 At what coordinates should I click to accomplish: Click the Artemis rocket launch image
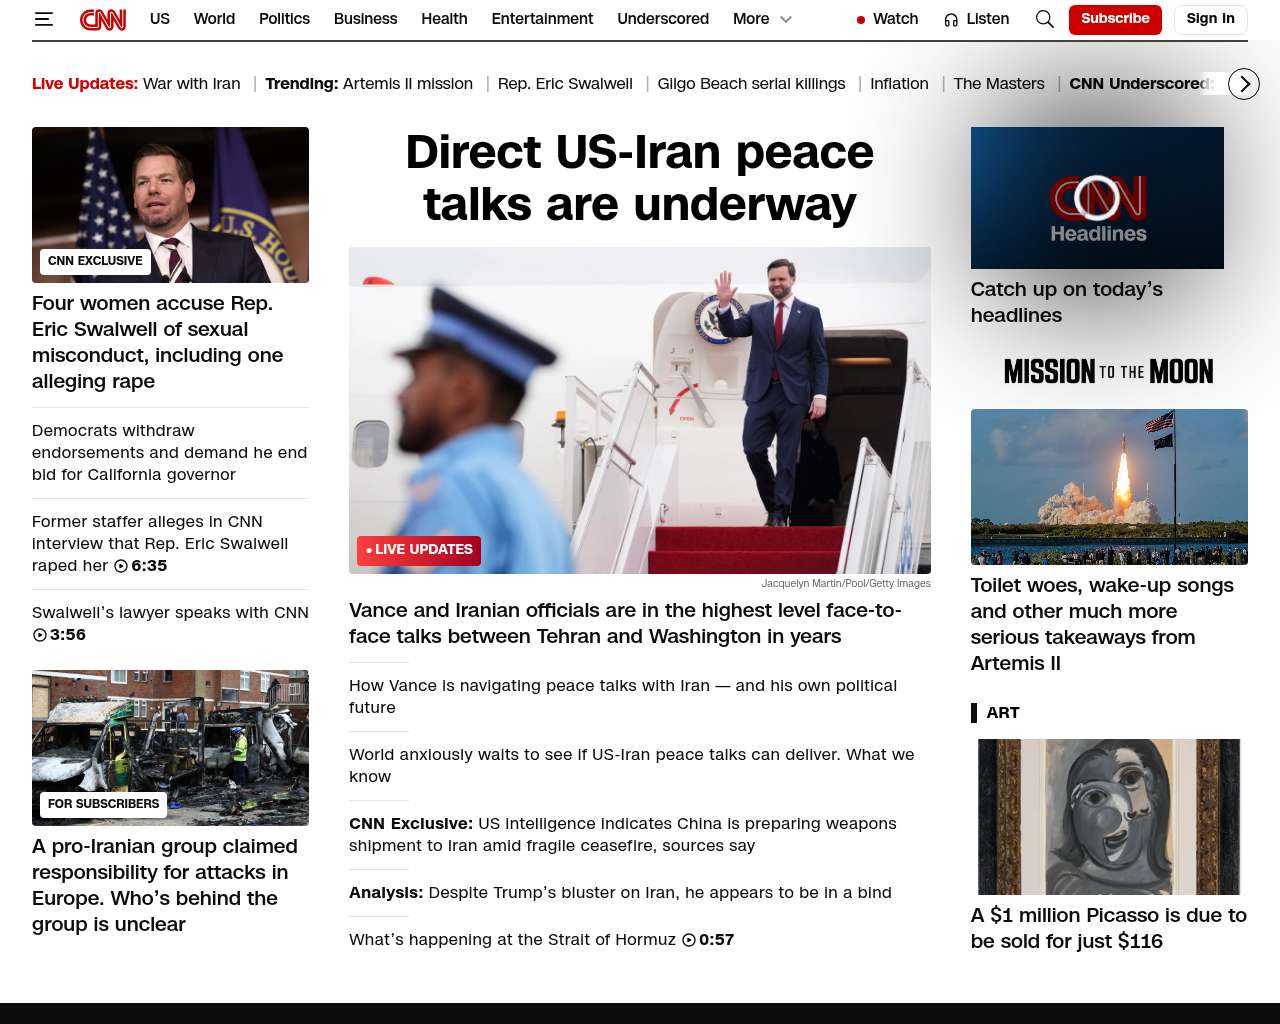[x=1109, y=487]
